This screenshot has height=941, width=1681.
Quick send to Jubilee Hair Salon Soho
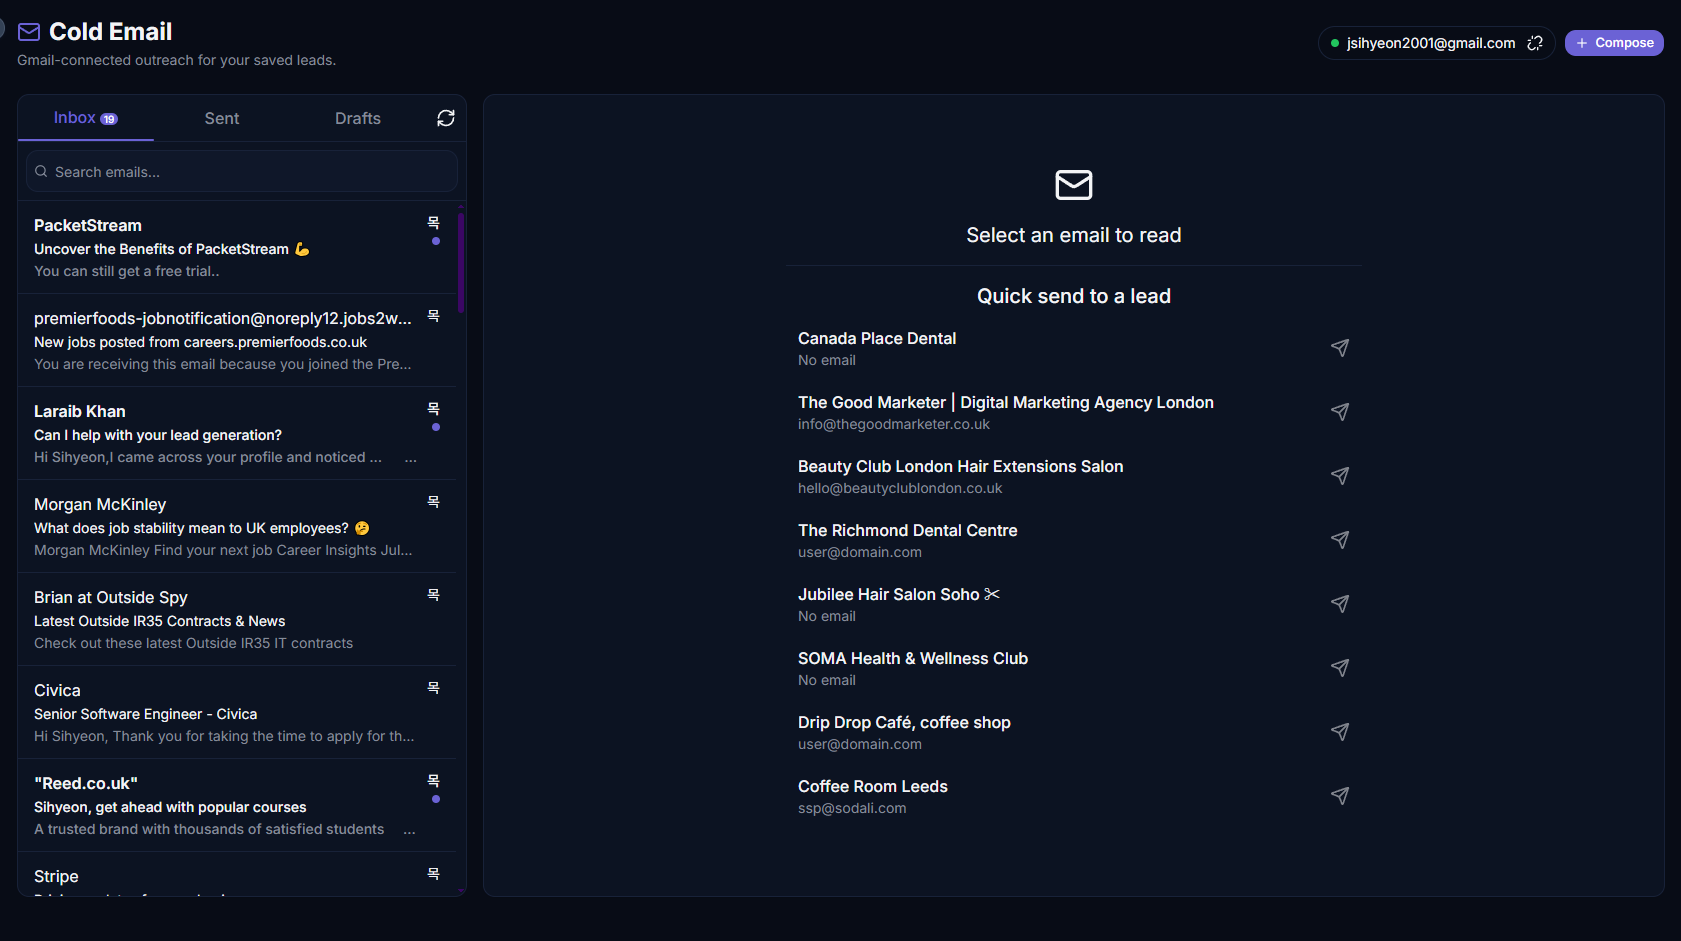[x=1340, y=604]
